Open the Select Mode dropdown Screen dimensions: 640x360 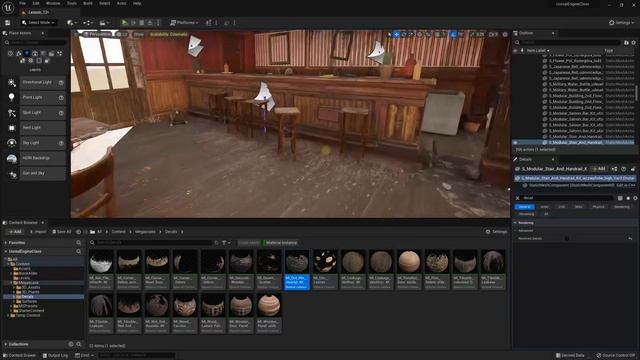point(39,23)
